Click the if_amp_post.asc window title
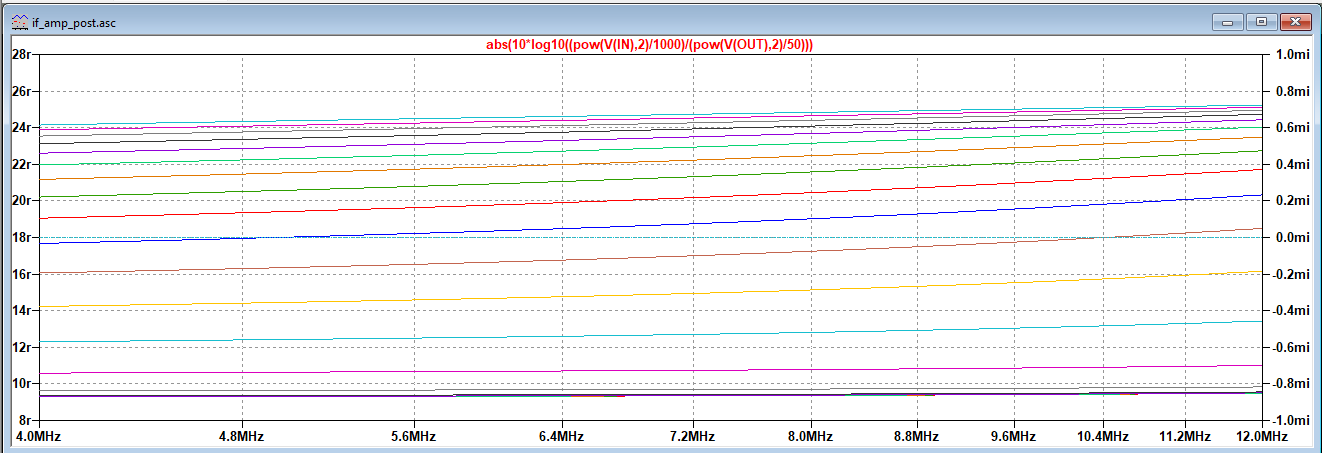The width and height of the screenshot is (1322, 453). 74,22
